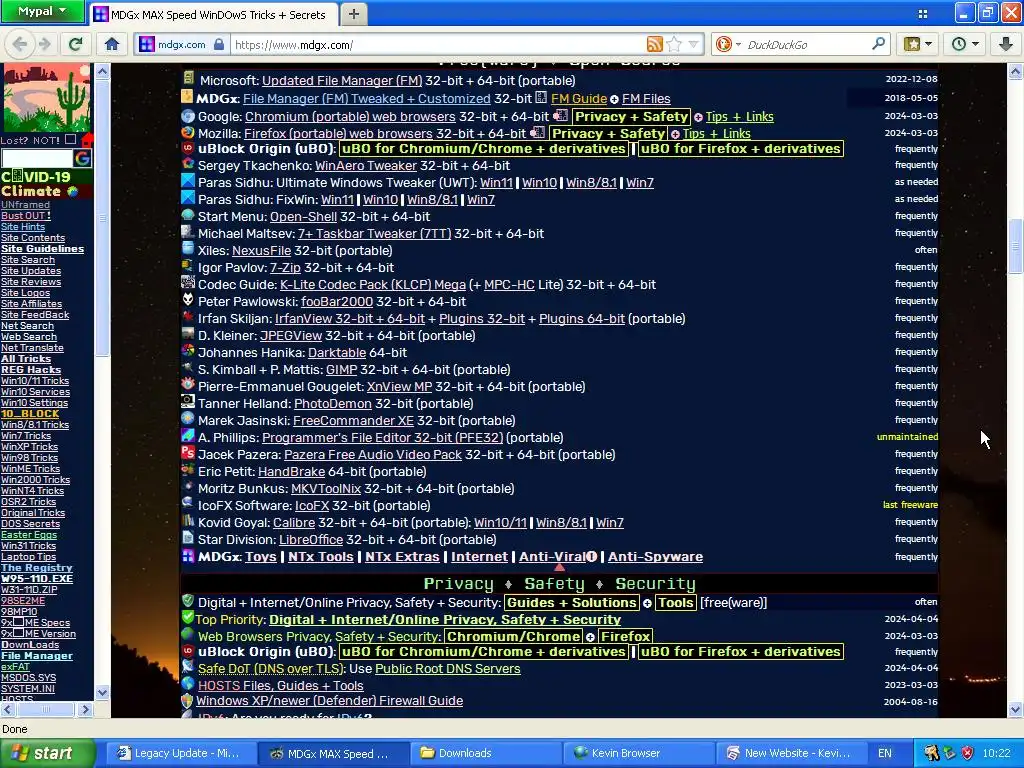Go forward with the Forward arrow
Image resolution: width=1024 pixels, height=768 pixels.
(44, 44)
